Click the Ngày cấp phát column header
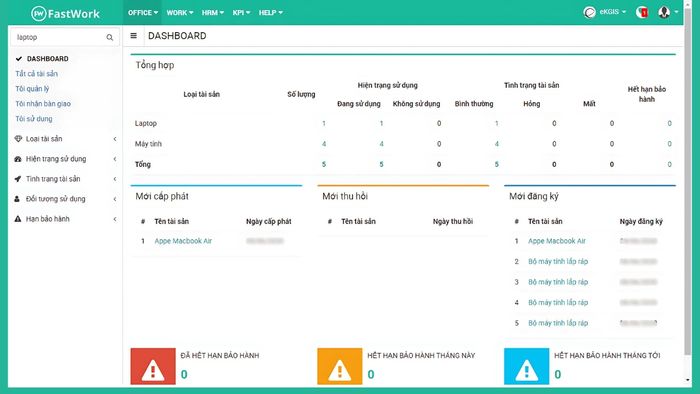 click(268, 221)
